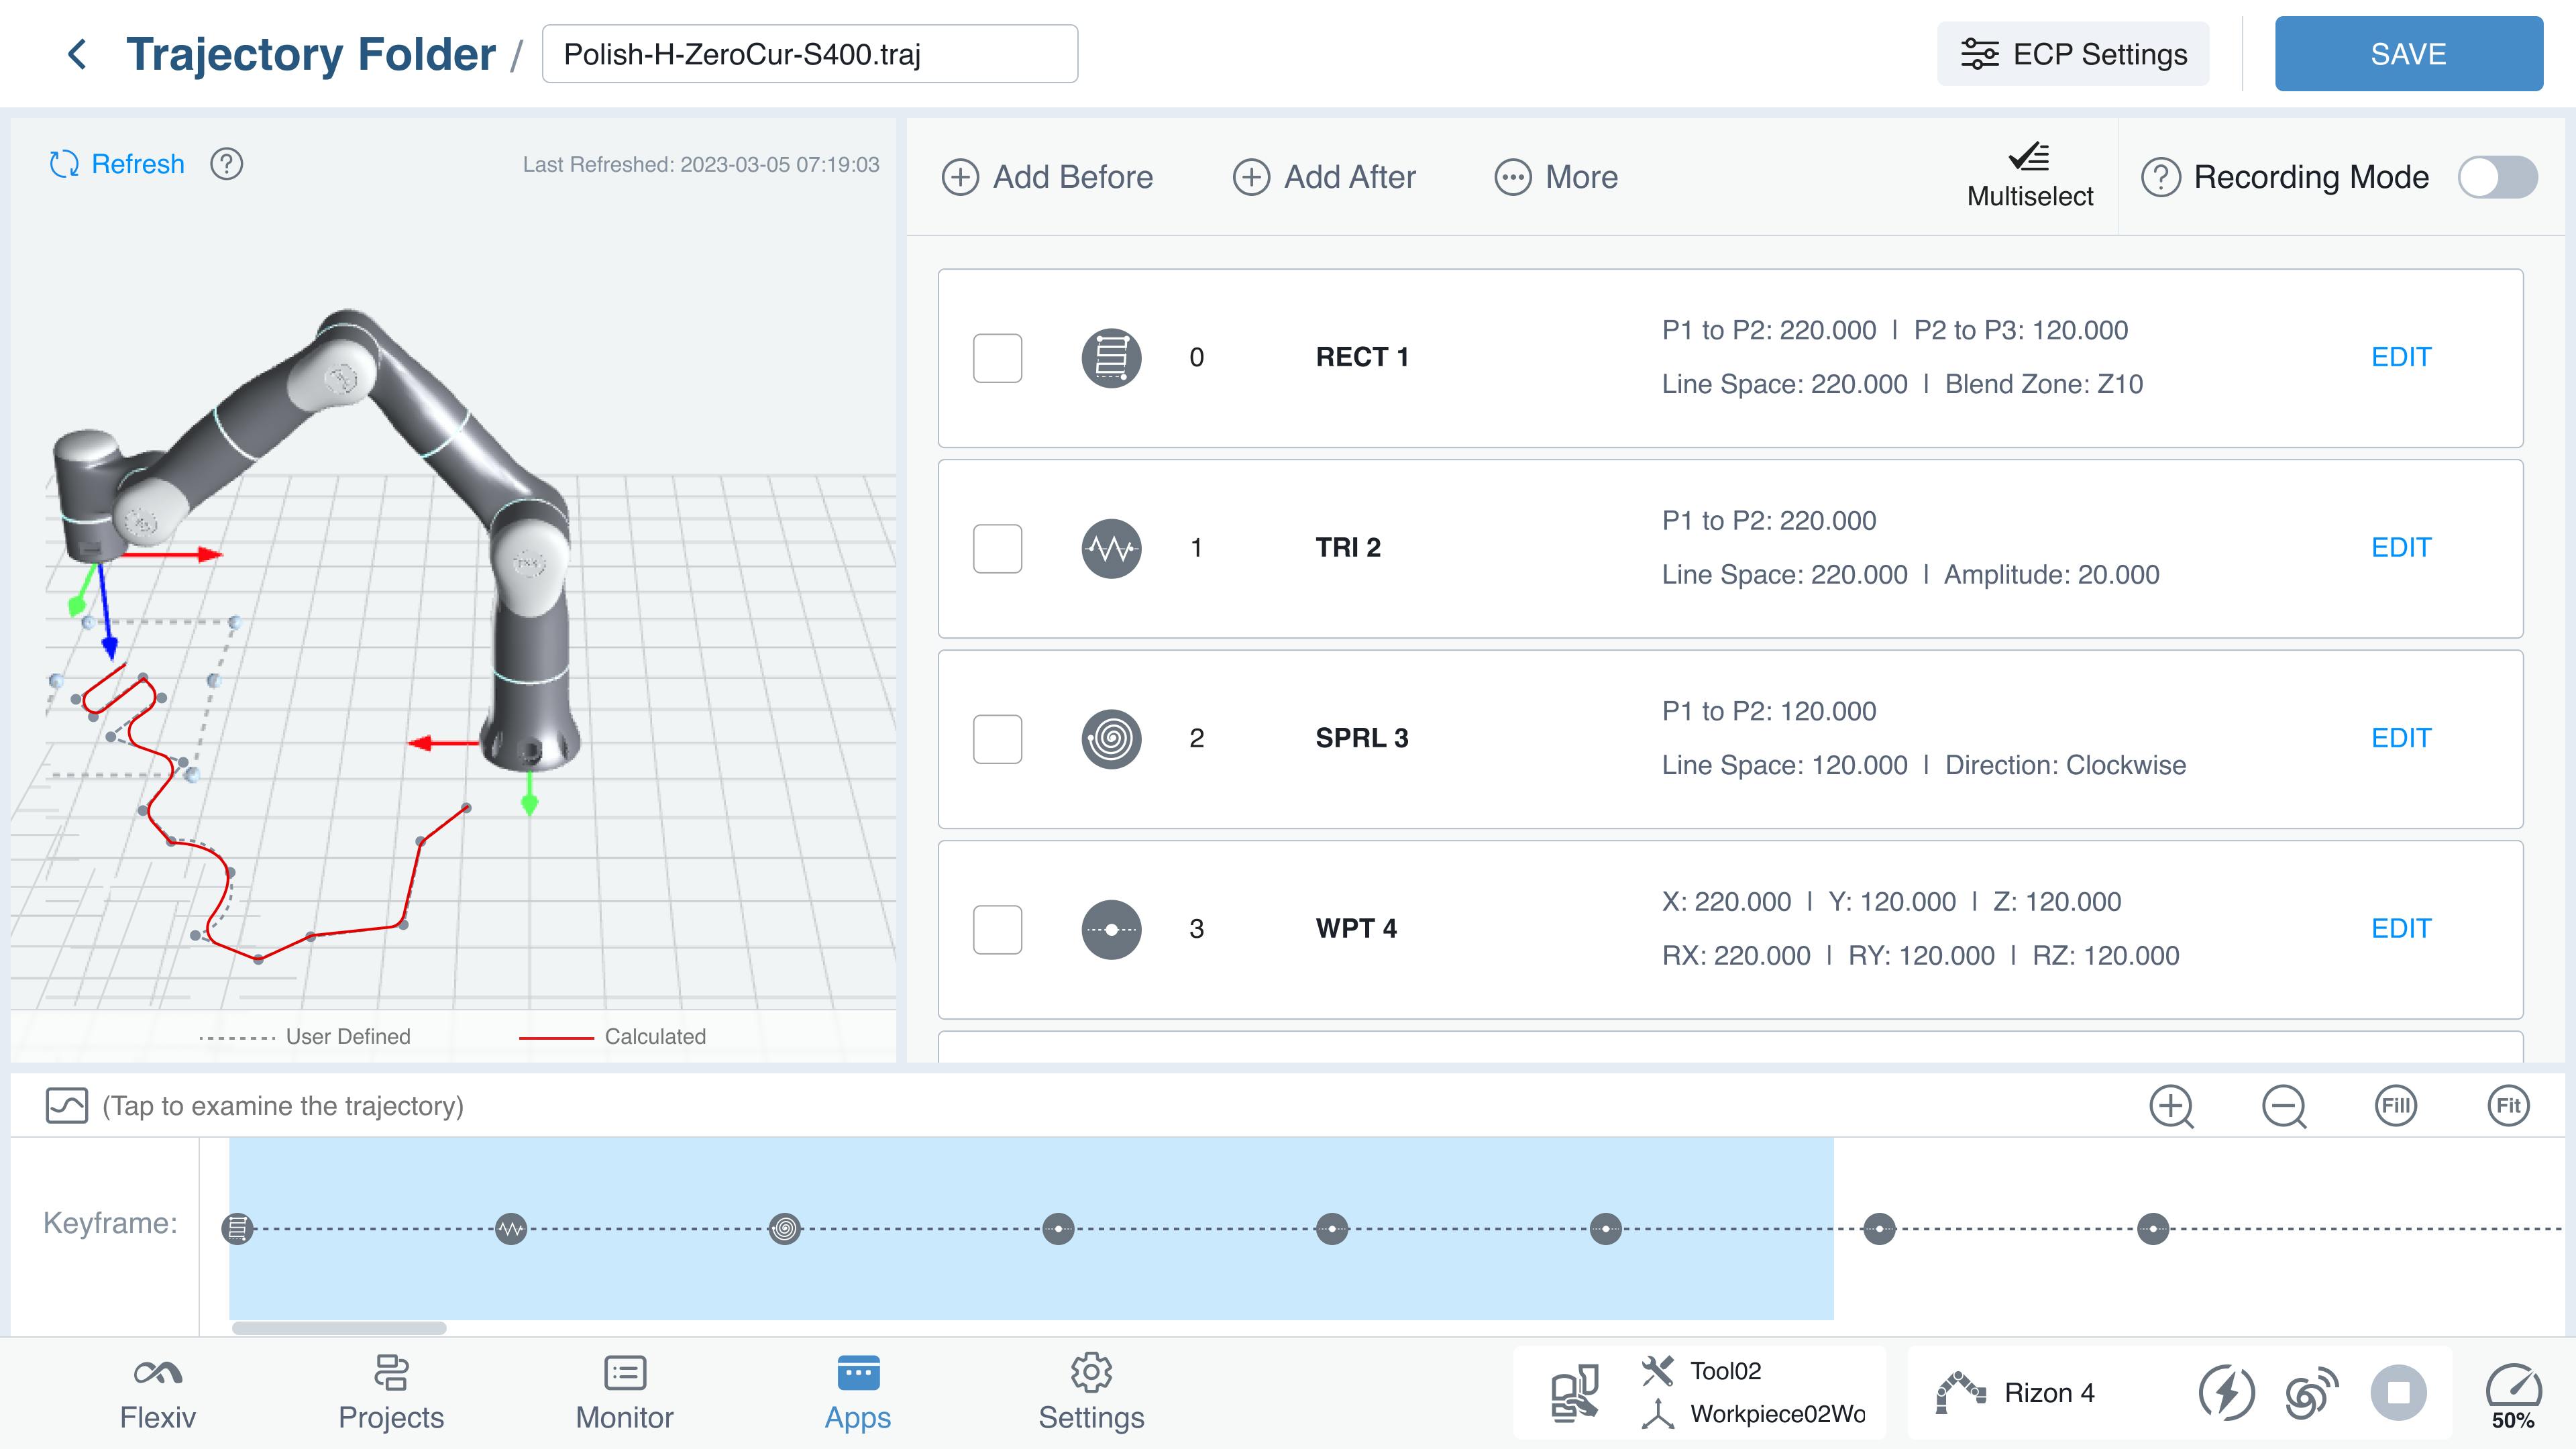The width and height of the screenshot is (2576, 1449).
Task: Click the Refresh icon in 3D view
Action: click(64, 164)
